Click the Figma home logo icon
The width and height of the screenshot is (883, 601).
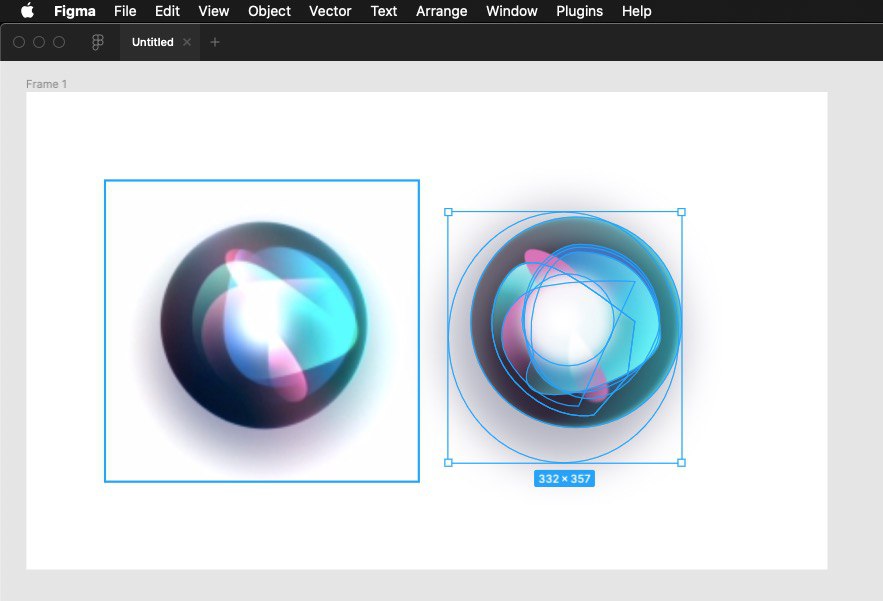point(97,42)
